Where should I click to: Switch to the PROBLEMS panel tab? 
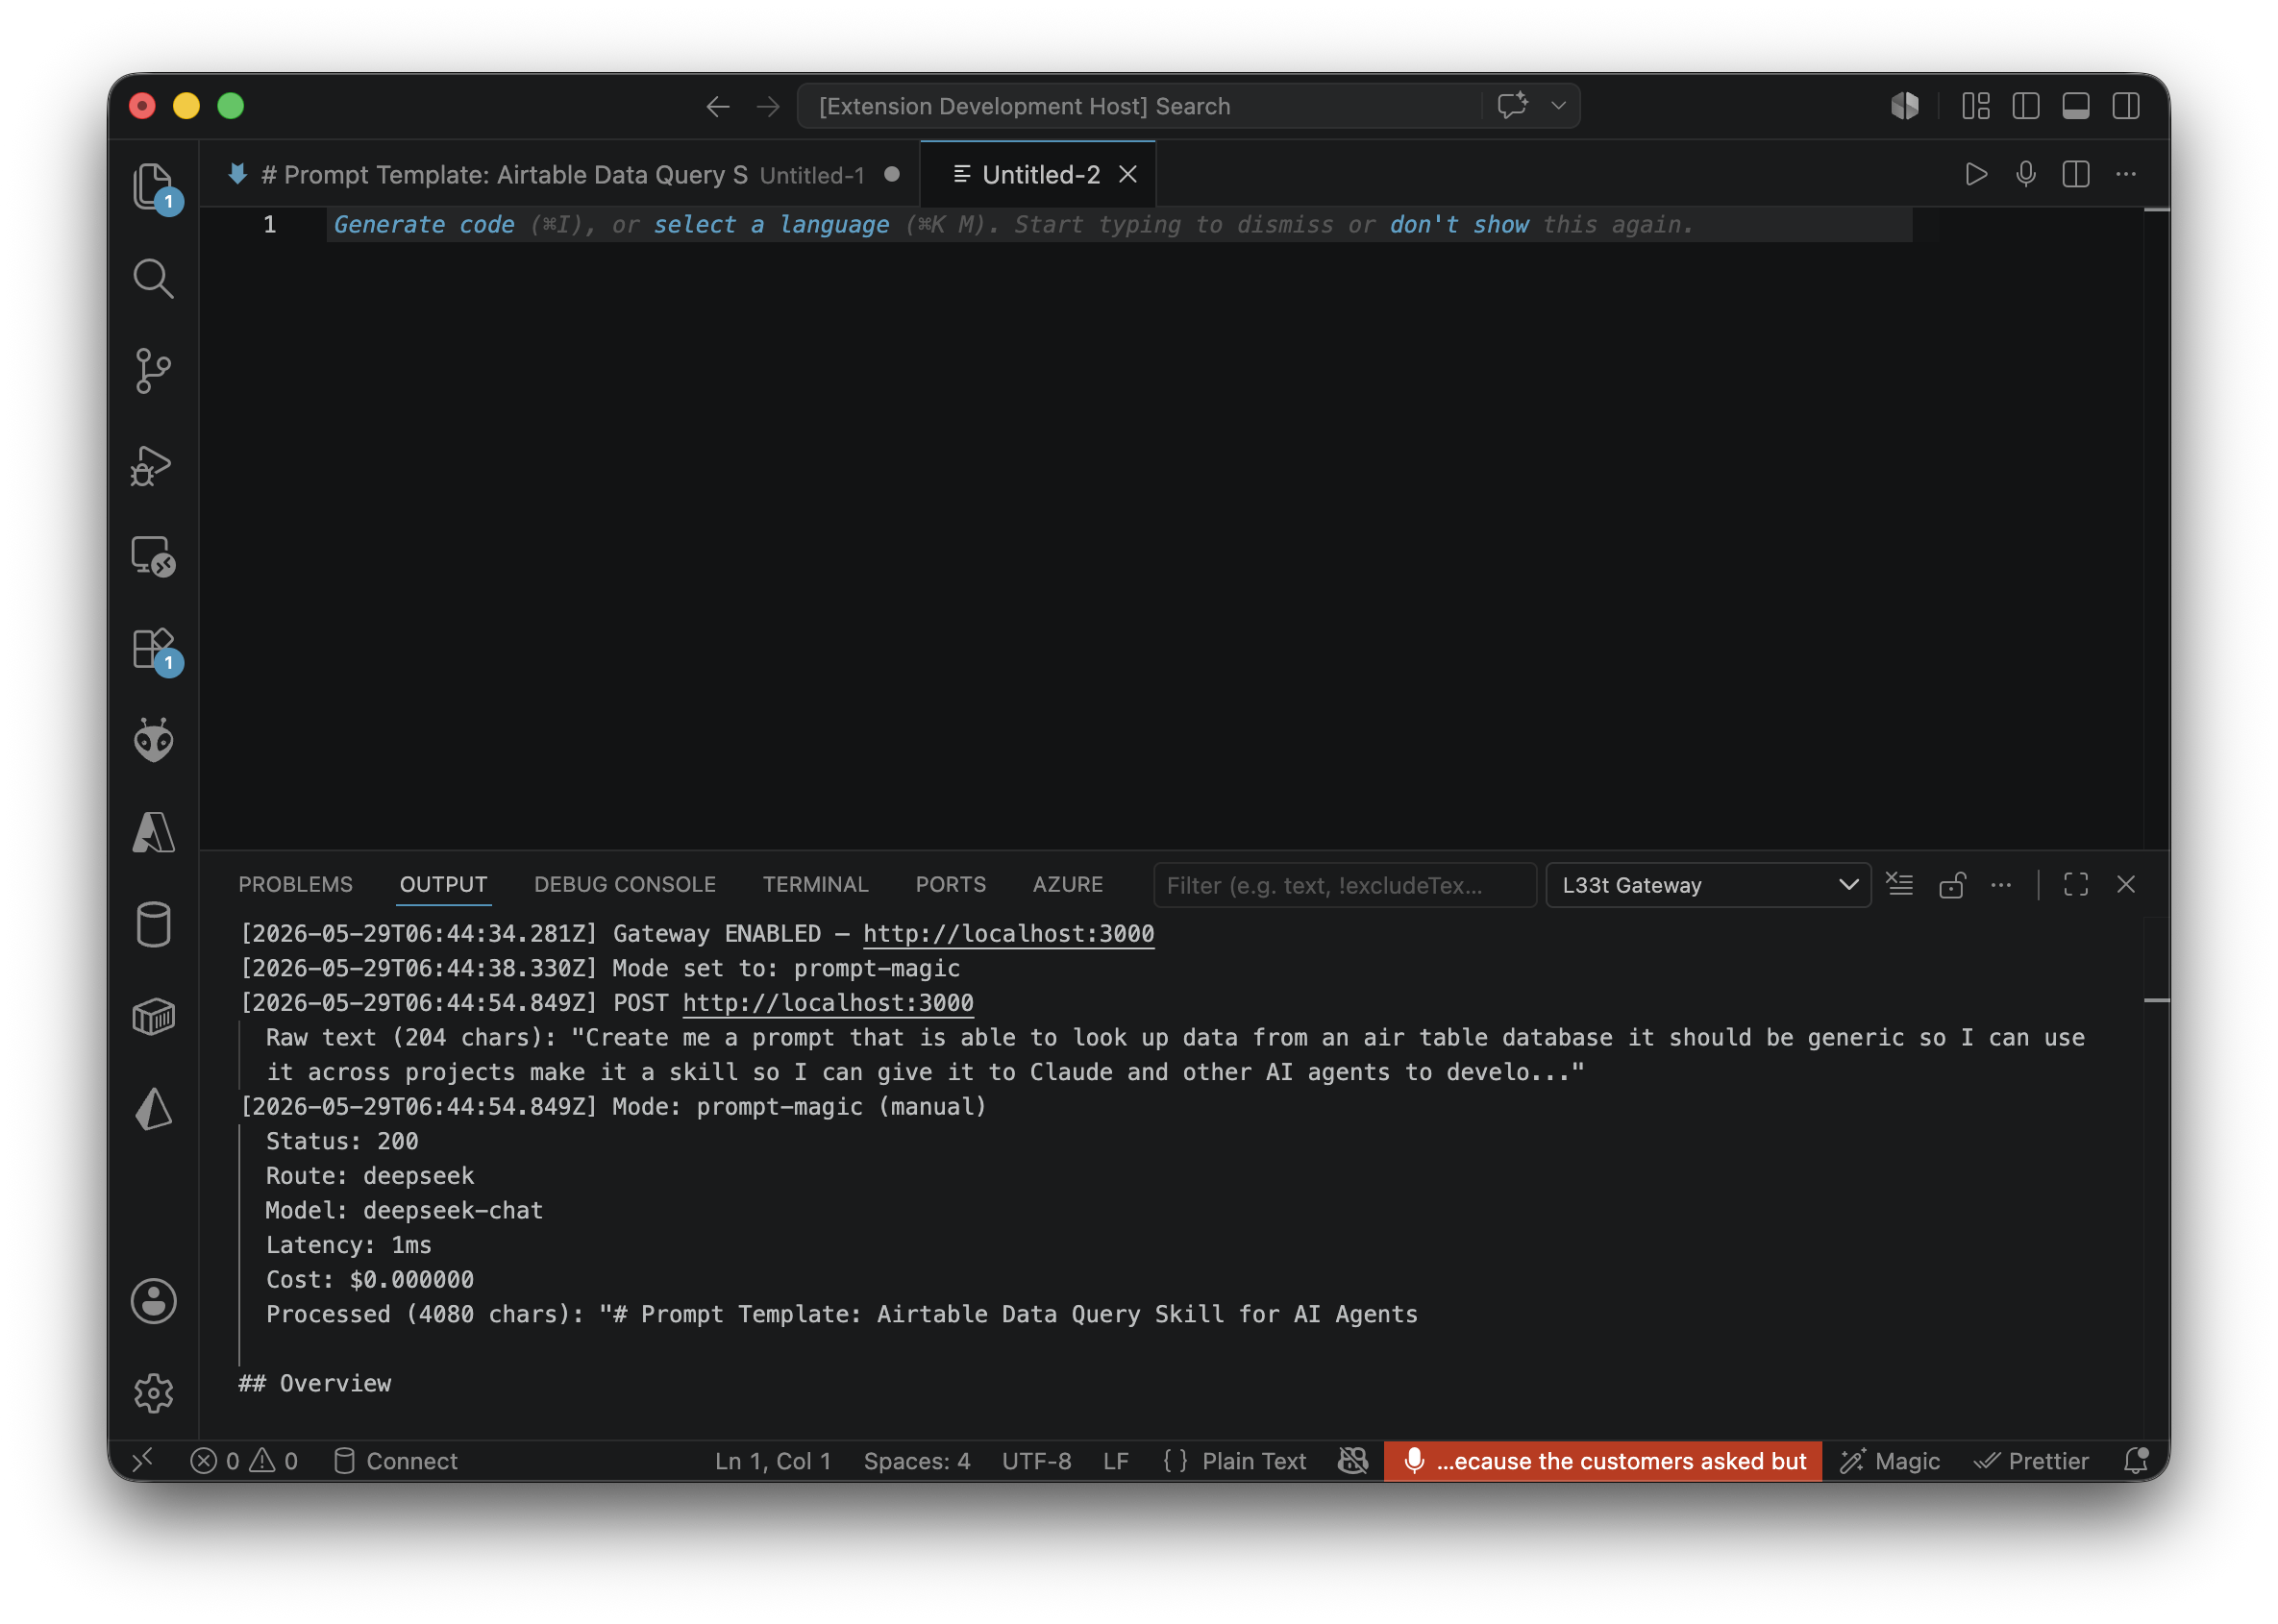coord(295,885)
